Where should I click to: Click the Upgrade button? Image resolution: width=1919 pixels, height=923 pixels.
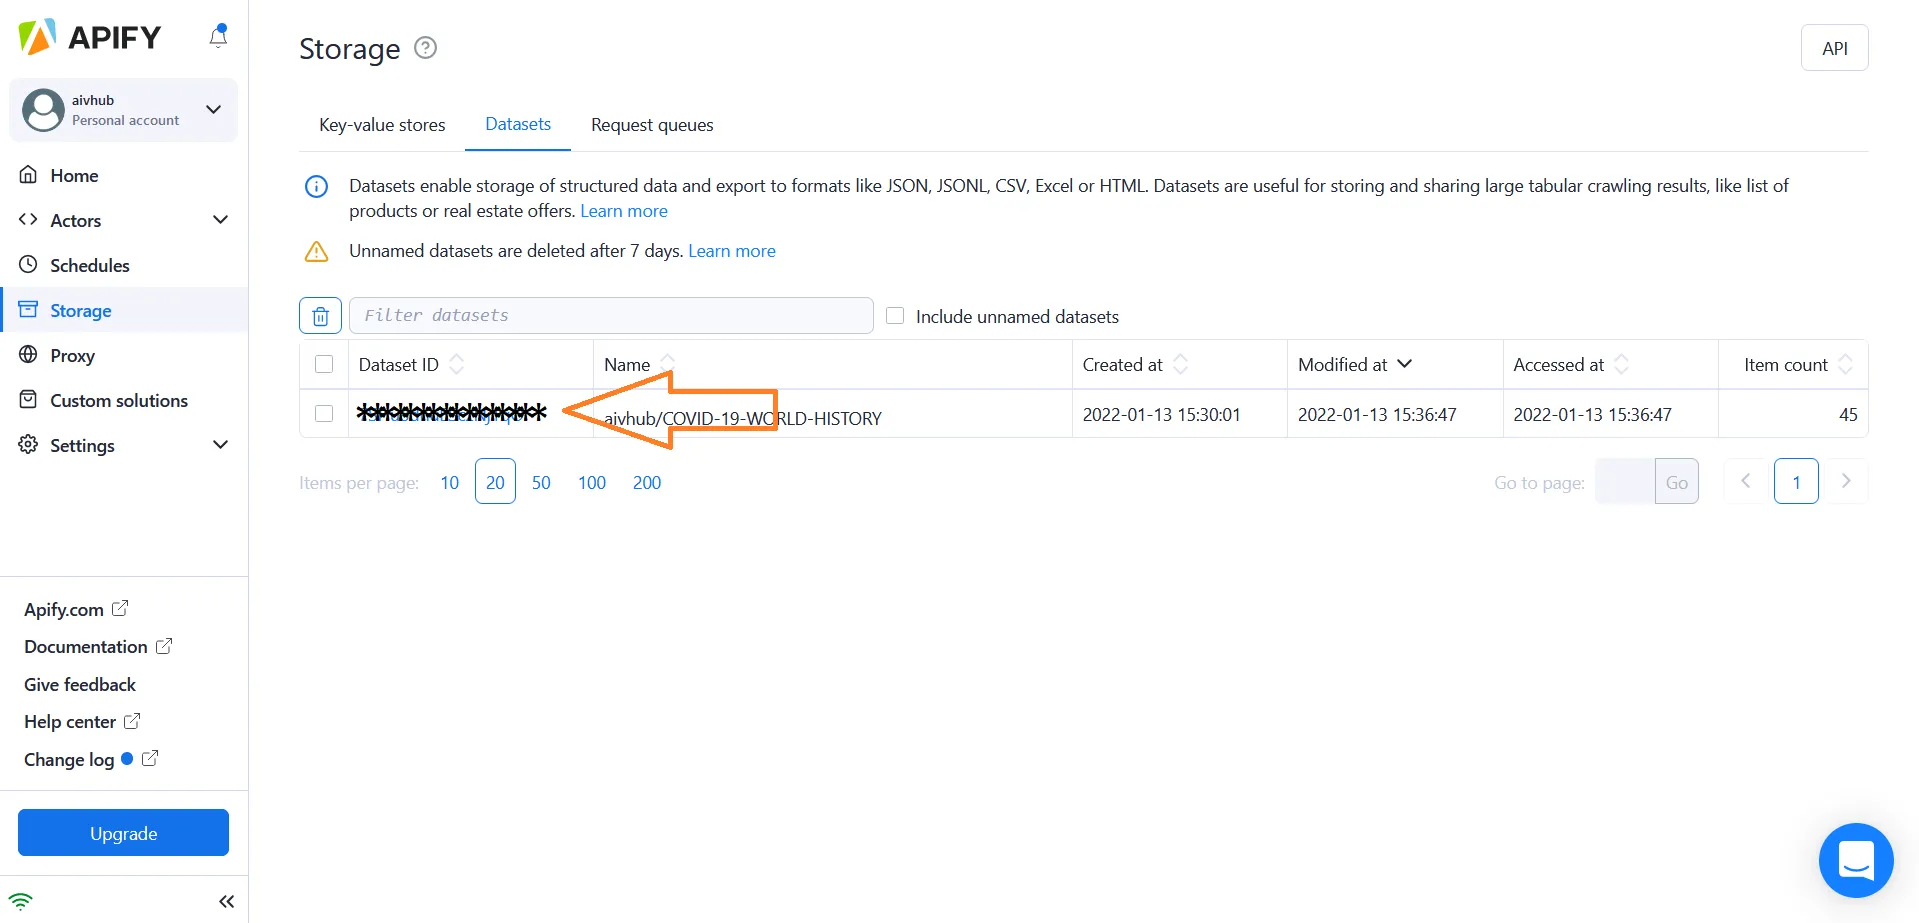pyautogui.click(x=123, y=833)
